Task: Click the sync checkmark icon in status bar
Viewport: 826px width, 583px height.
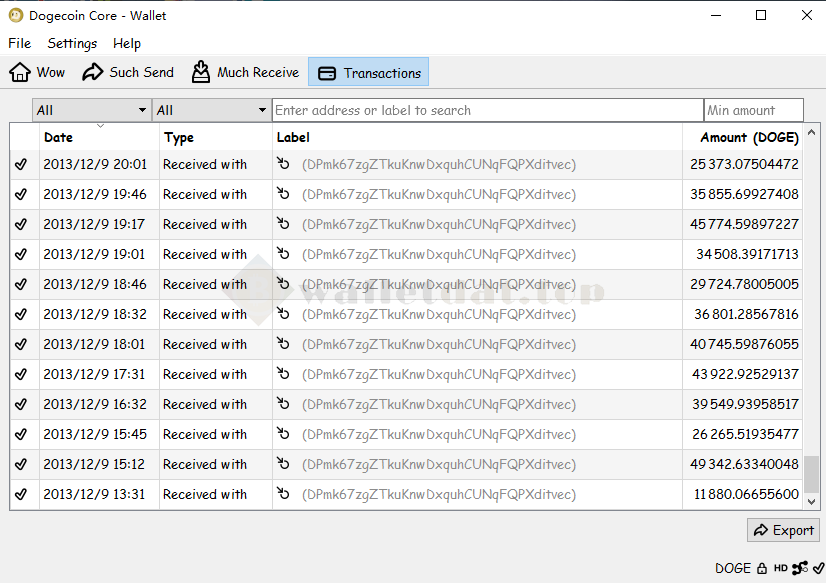Action: 817,568
